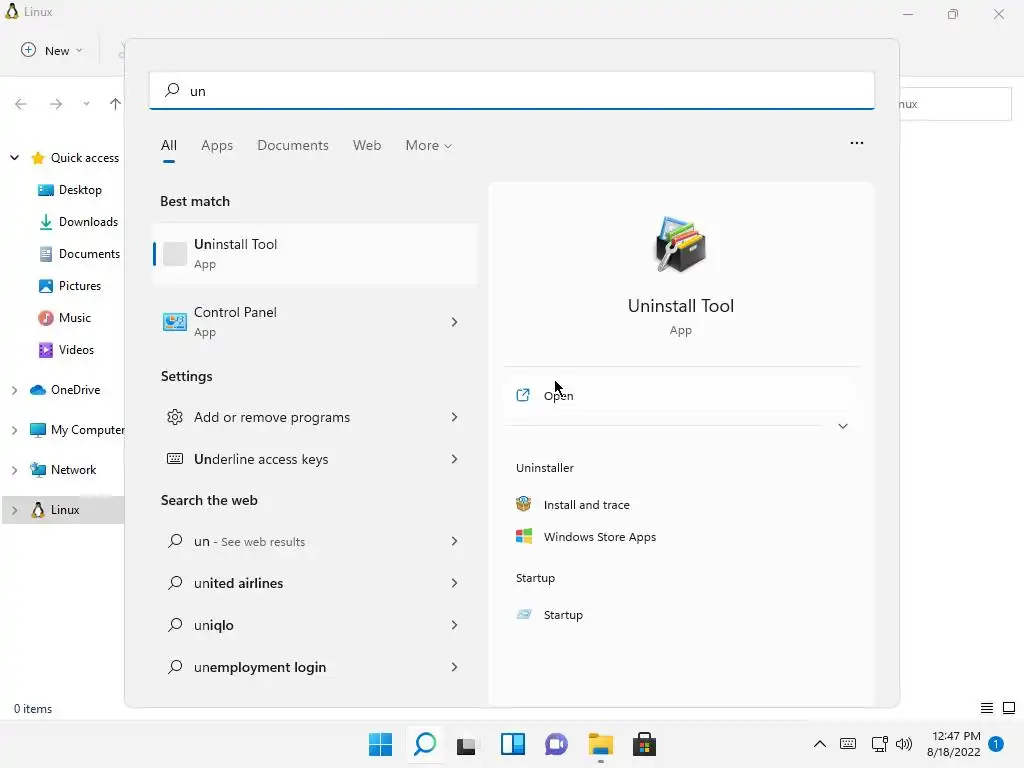Click the Explorer search field
This screenshot has width=1024, height=768.
click(955, 104)
